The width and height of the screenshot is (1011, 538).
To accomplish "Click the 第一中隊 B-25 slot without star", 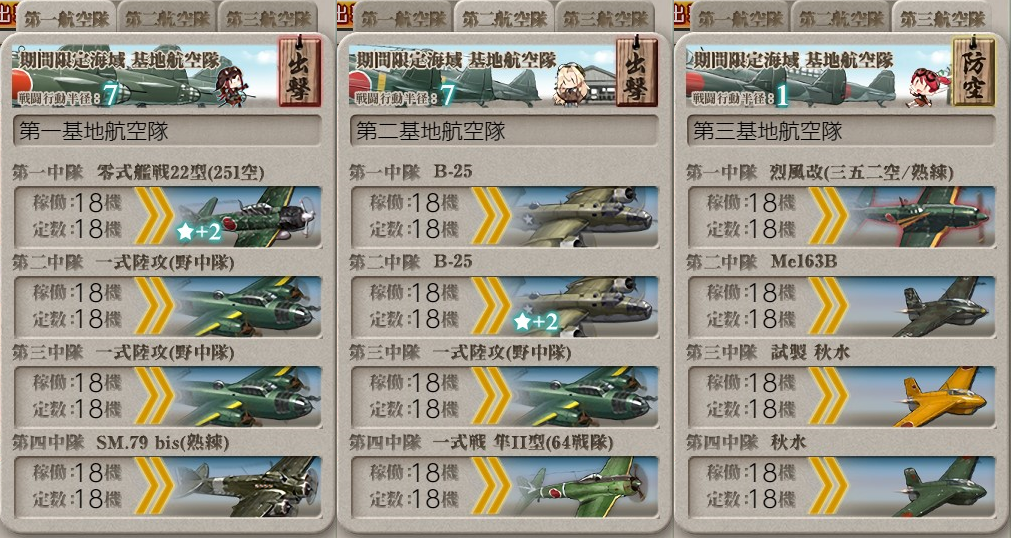I will 504,217.
